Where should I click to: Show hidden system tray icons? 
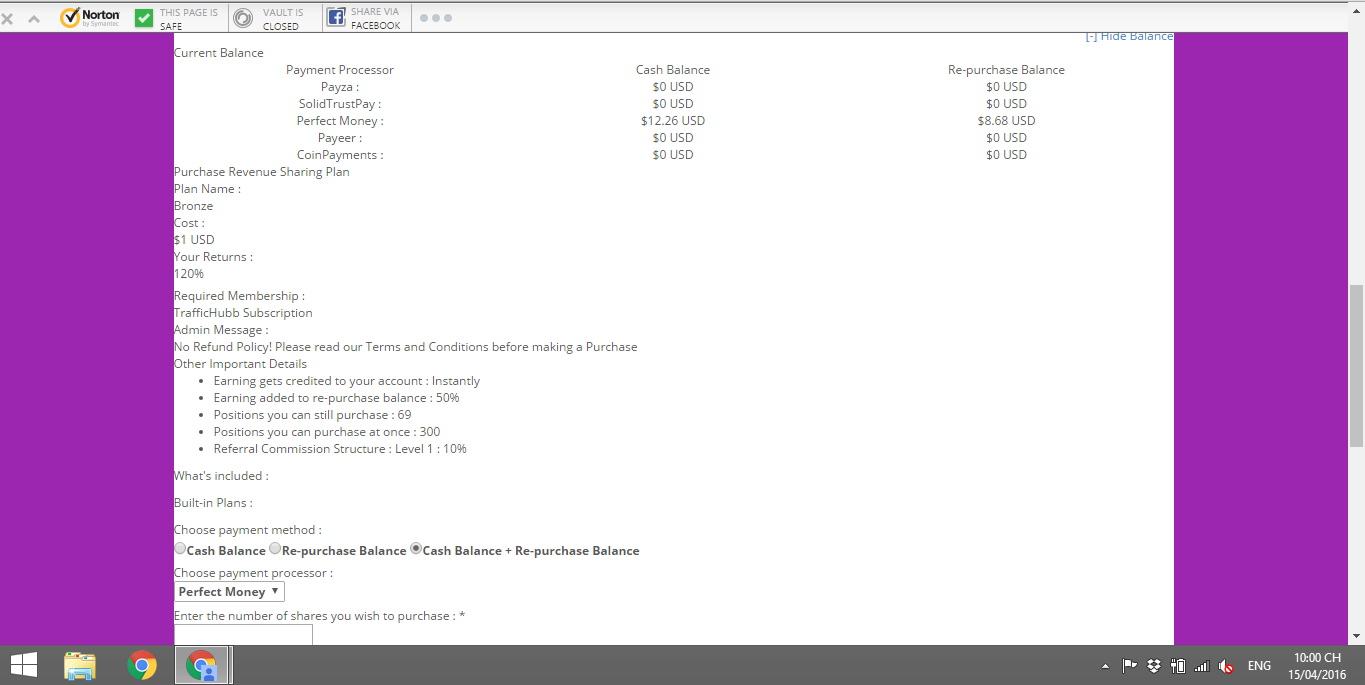click(x=1105, y=666)
